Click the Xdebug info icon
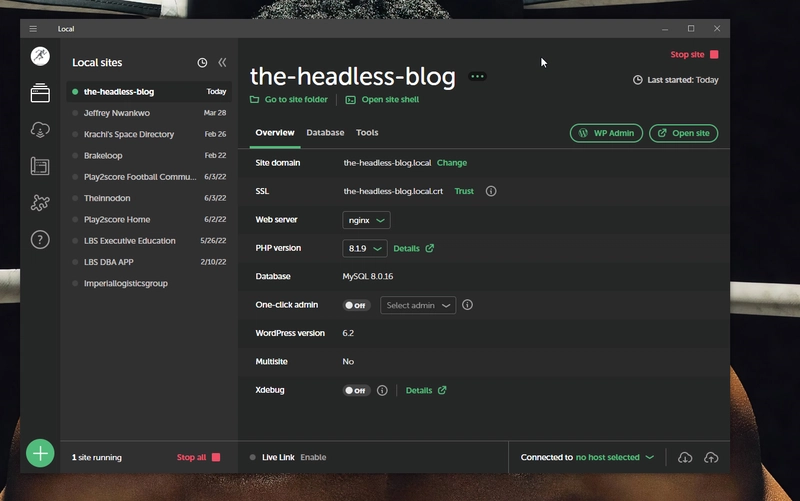 [x=382, y=390]
